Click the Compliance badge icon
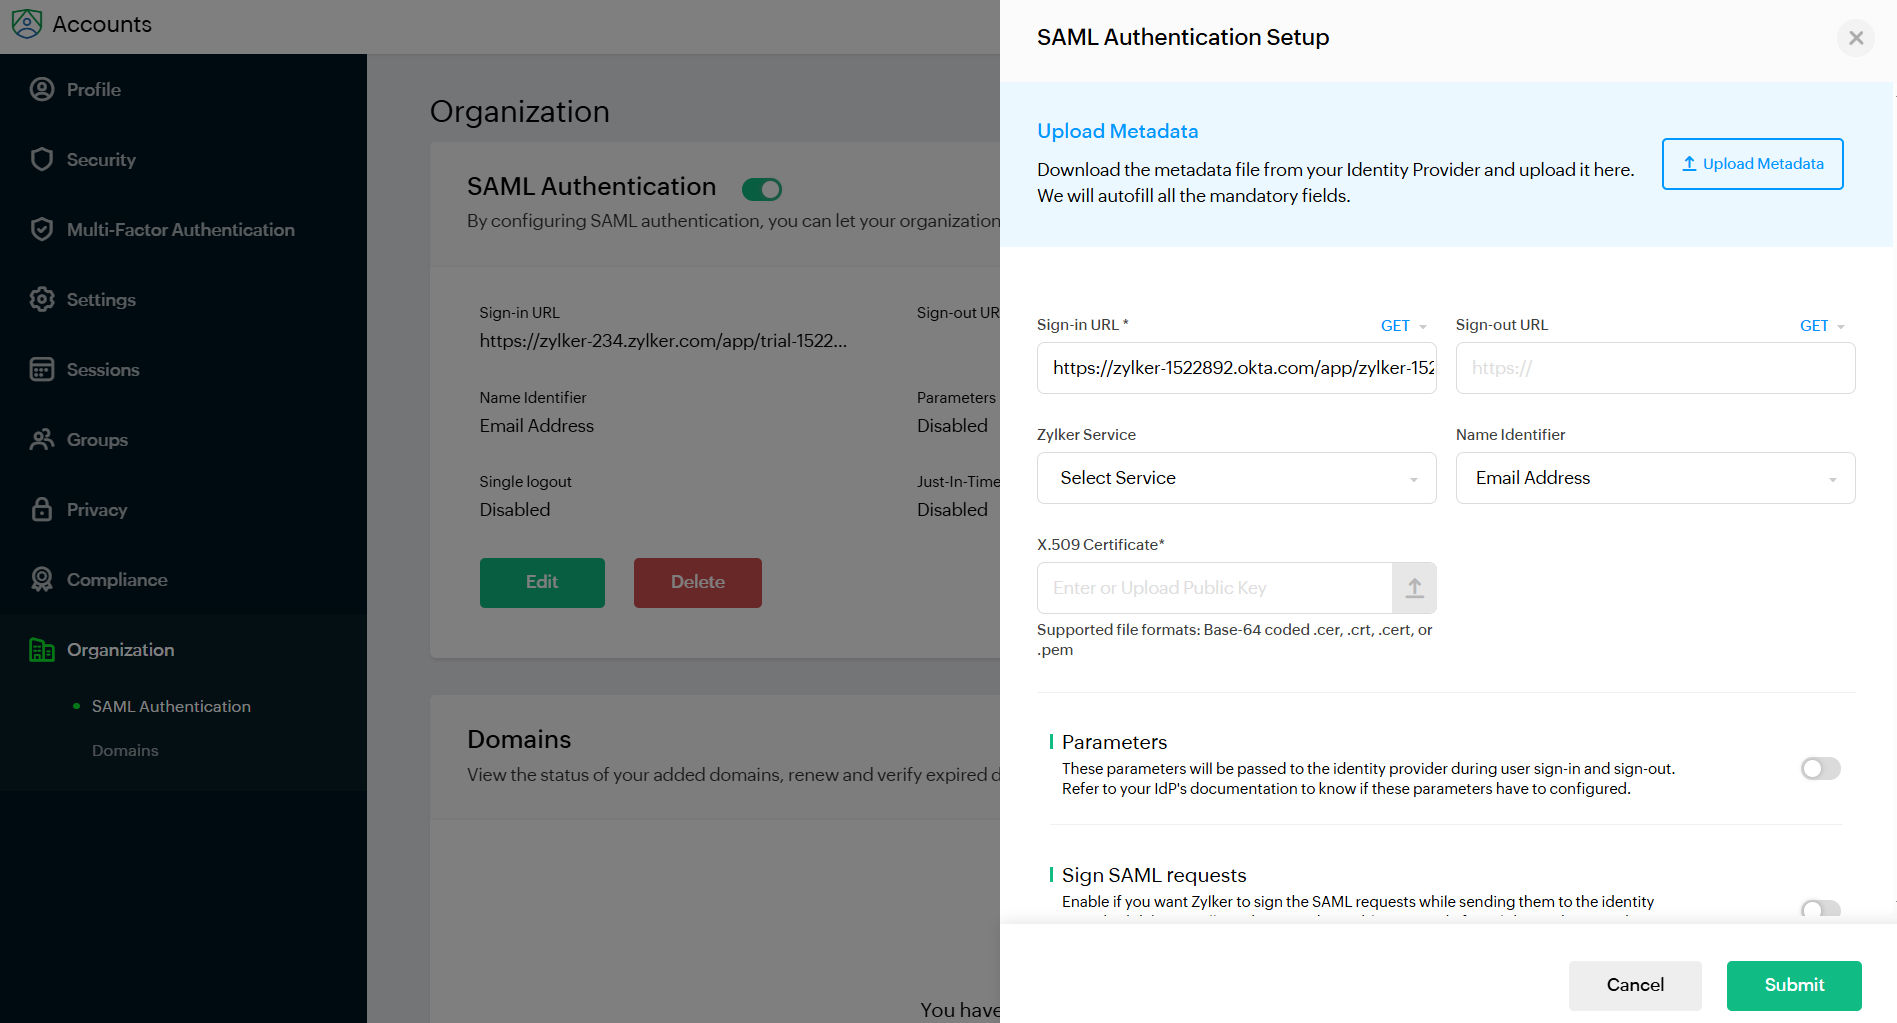This screenshot has width=1897, height=1023. (x=42, y=579)
